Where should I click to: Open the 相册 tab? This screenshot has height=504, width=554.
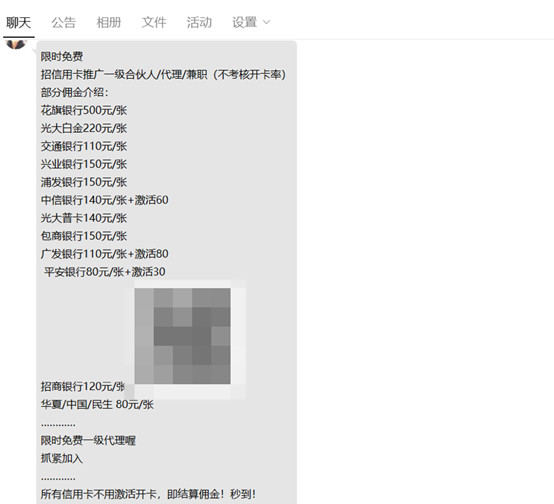pos(109,23)
